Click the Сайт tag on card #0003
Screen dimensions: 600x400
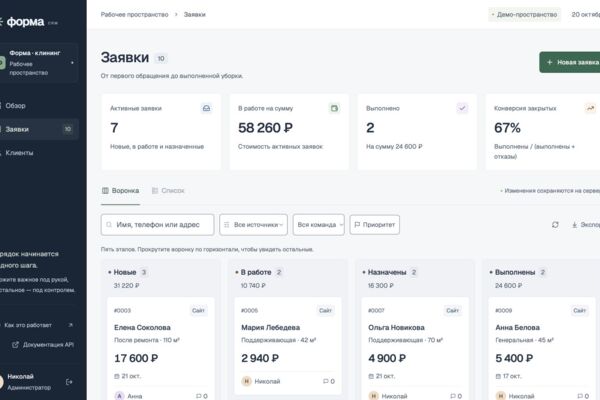coord(198,310)
